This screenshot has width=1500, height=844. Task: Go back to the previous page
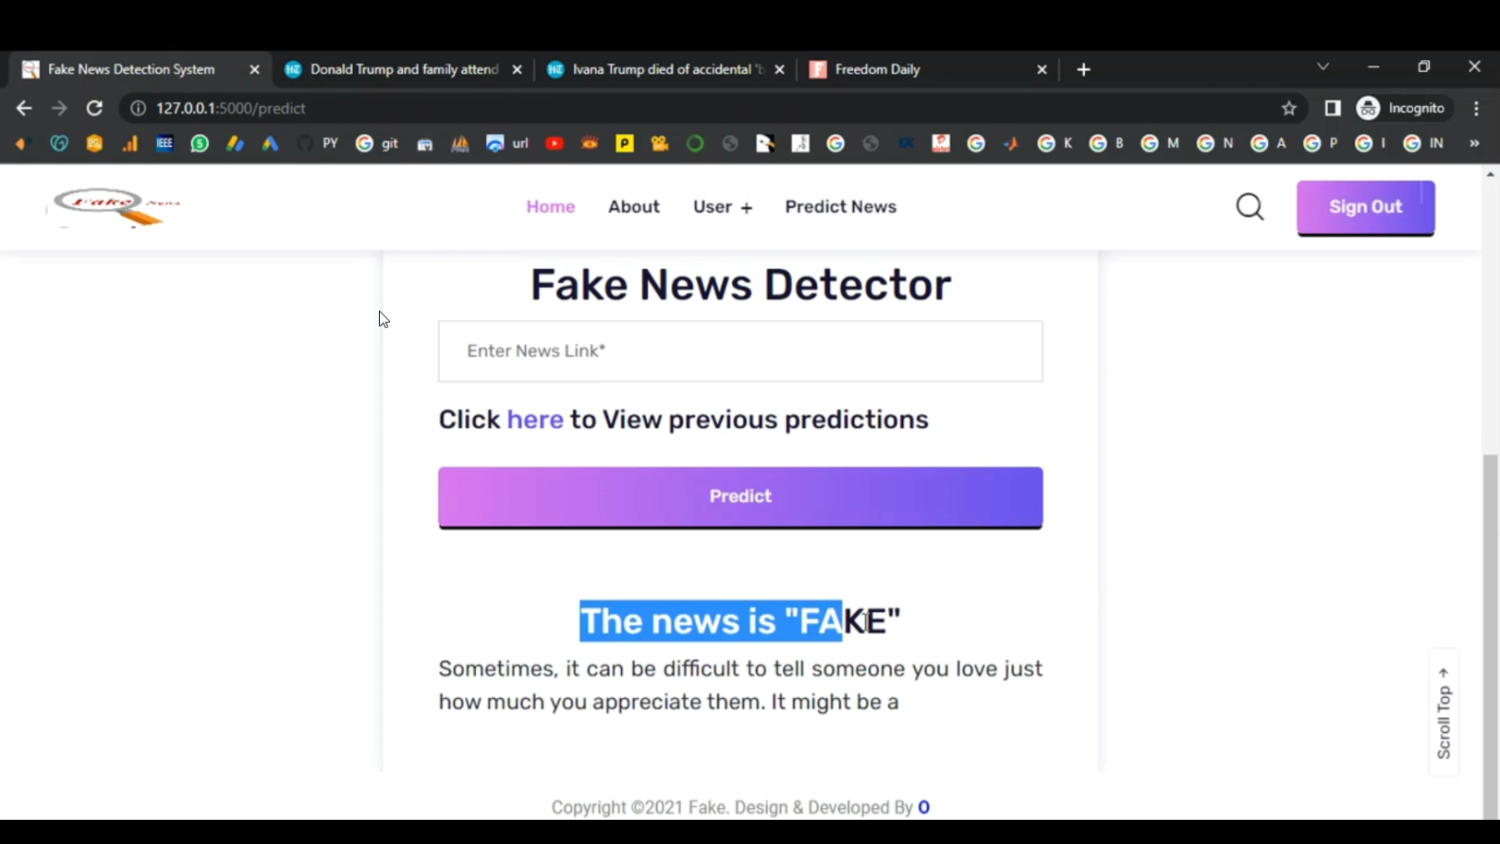24,108
